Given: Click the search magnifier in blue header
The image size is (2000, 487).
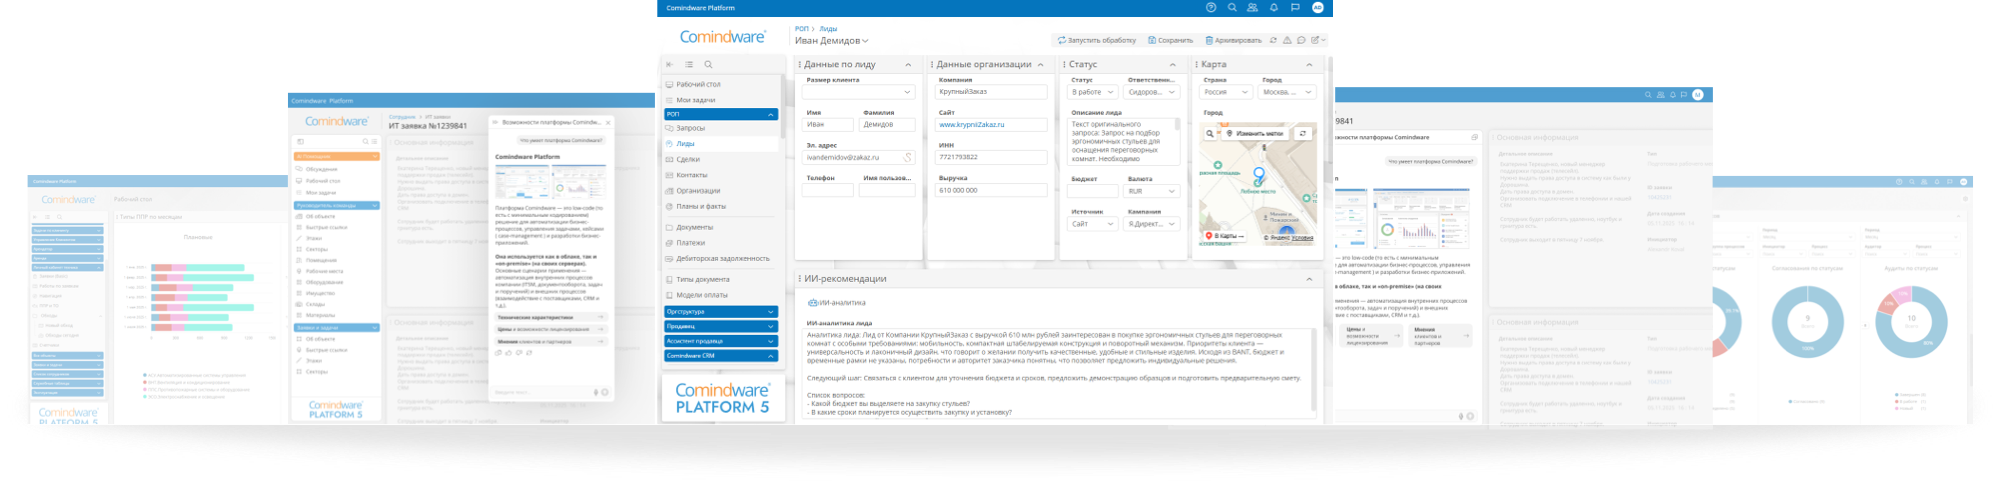Looking at the screenshot, I should 1232,8.
